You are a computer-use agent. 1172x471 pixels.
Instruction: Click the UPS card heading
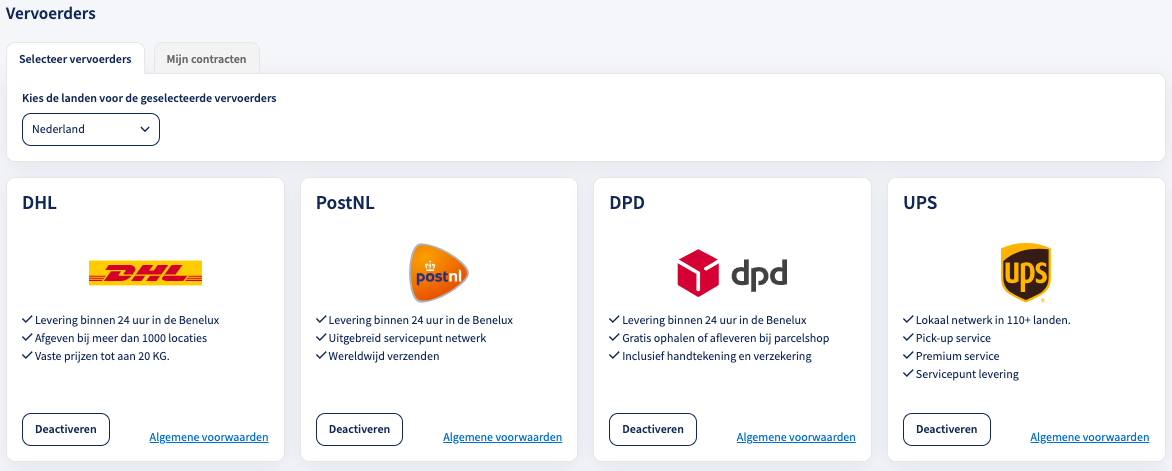tap(920, 203)
